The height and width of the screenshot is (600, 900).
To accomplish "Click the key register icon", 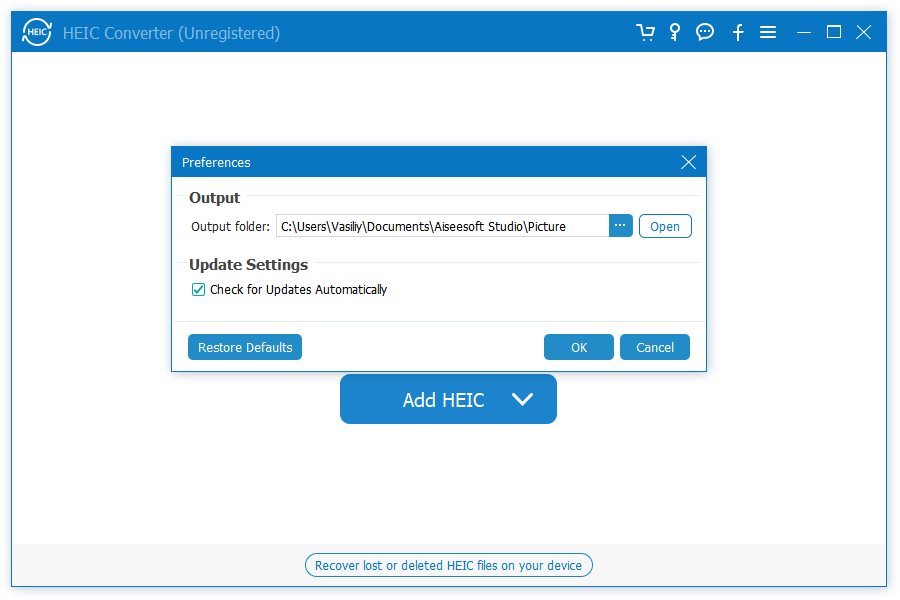I will pyautogui.click(x=675, y=32).
